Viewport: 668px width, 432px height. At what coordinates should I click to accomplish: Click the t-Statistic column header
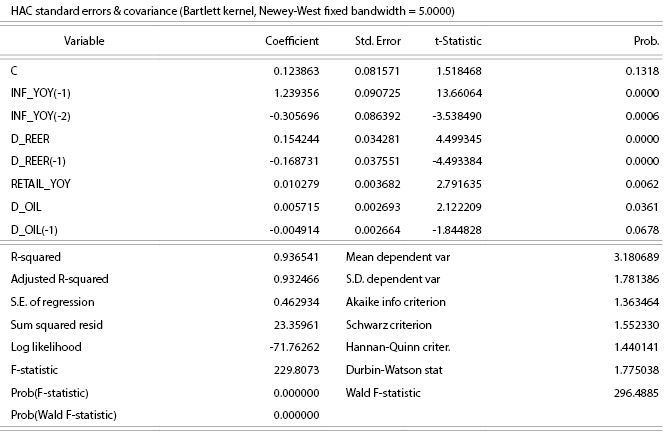coord(457,41)
